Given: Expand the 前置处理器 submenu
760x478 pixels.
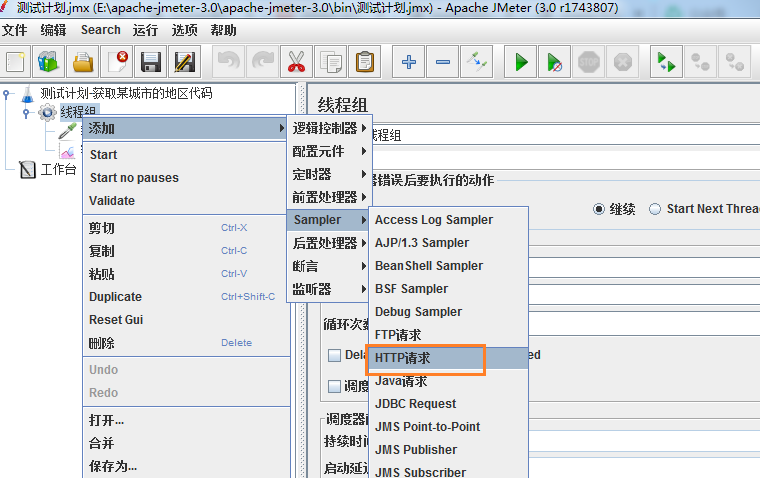Looking at the screenshot, I should pyautogui.click(x=330, y=197).
